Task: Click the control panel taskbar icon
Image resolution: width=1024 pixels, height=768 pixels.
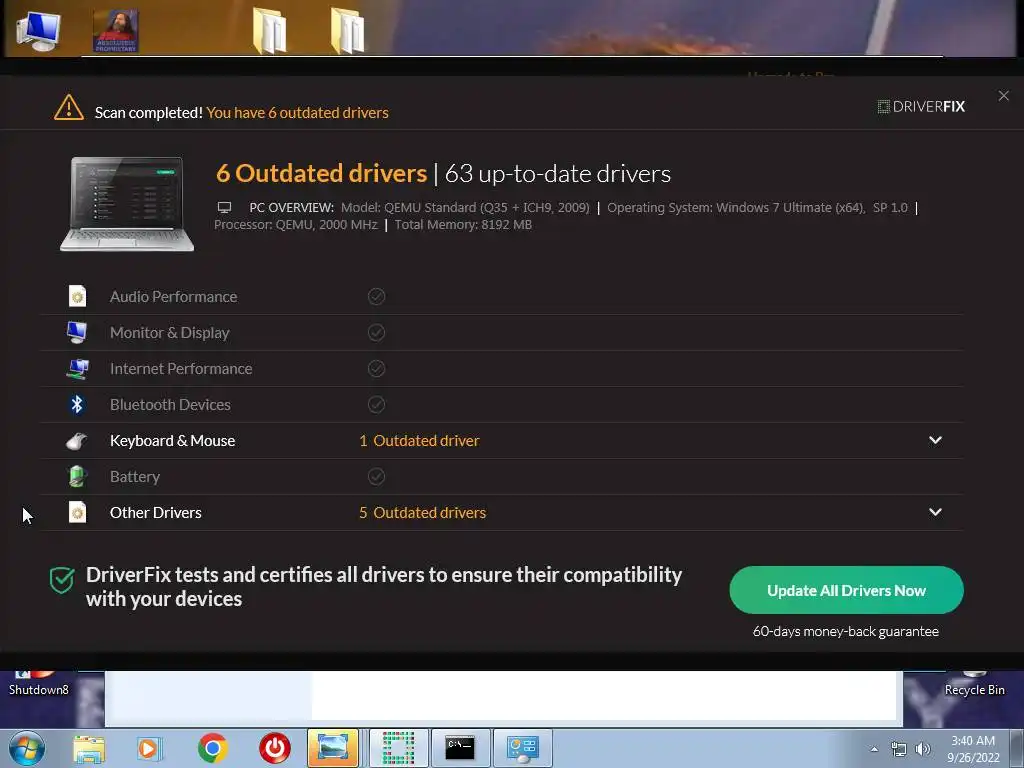Action: 522,748
